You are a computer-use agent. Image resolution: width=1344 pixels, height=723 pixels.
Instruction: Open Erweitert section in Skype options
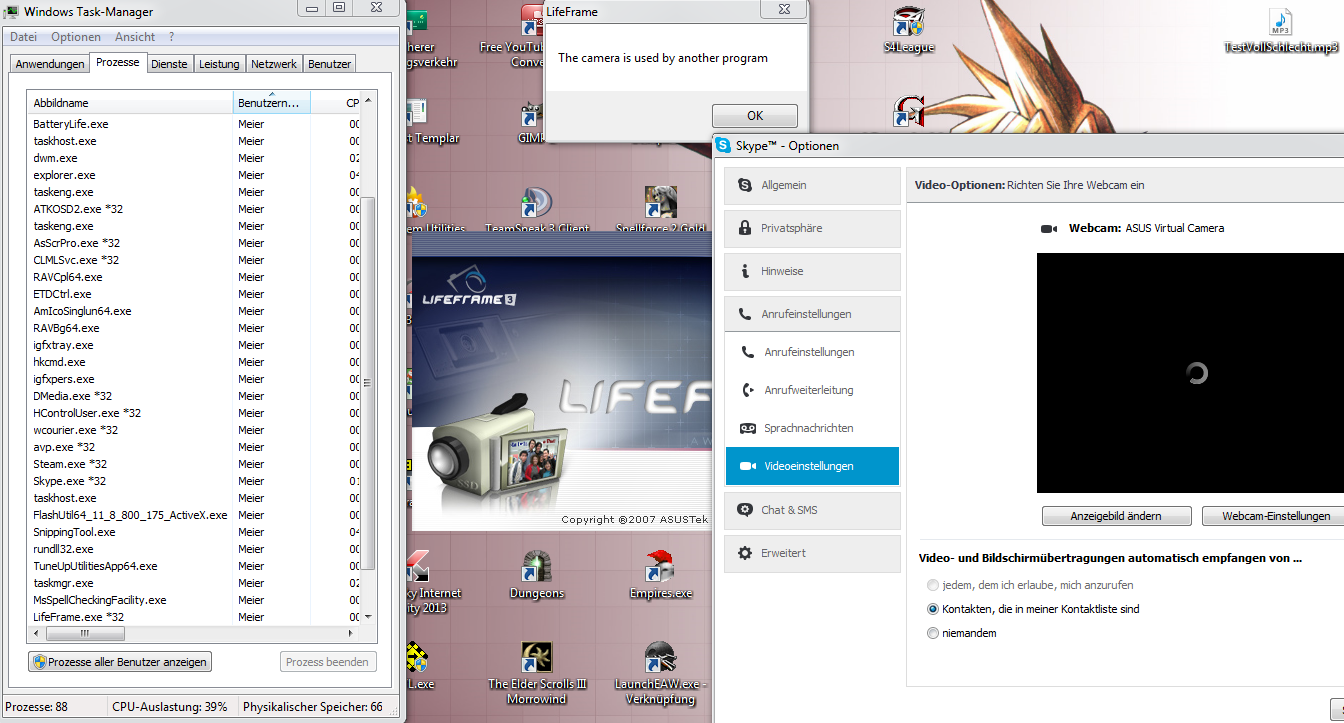(812, 553)
